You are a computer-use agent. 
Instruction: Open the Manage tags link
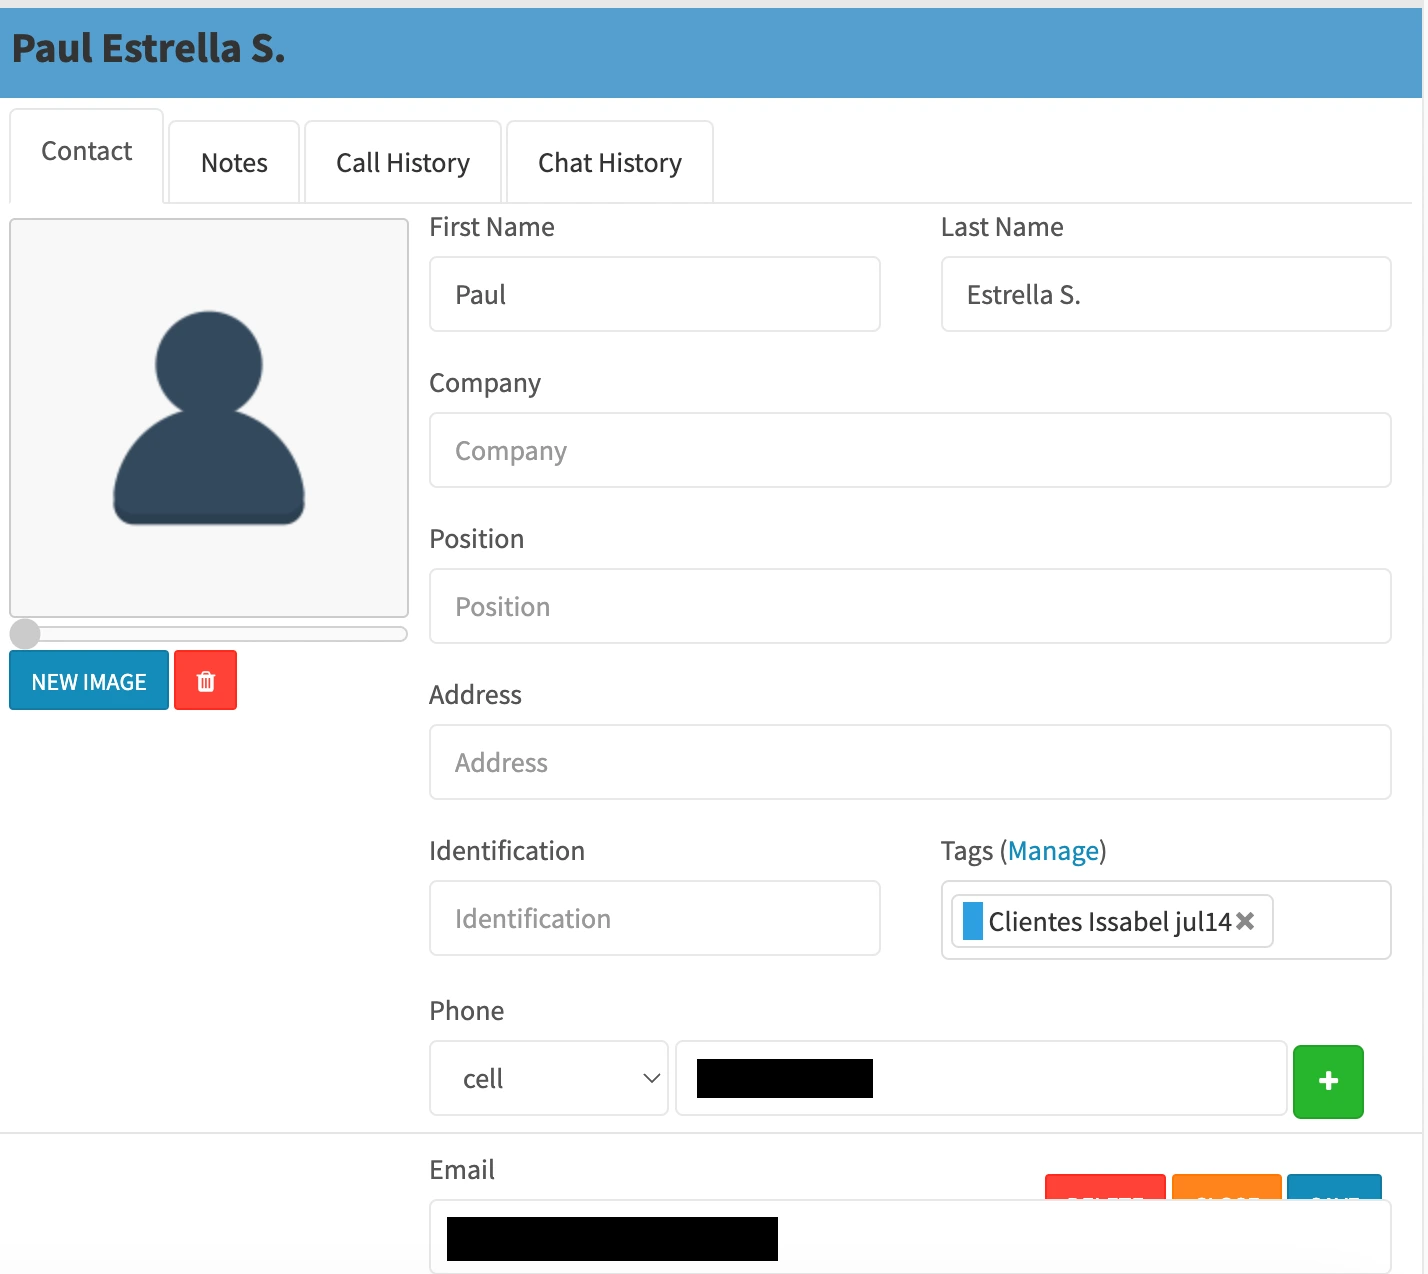click(1053, 851)
